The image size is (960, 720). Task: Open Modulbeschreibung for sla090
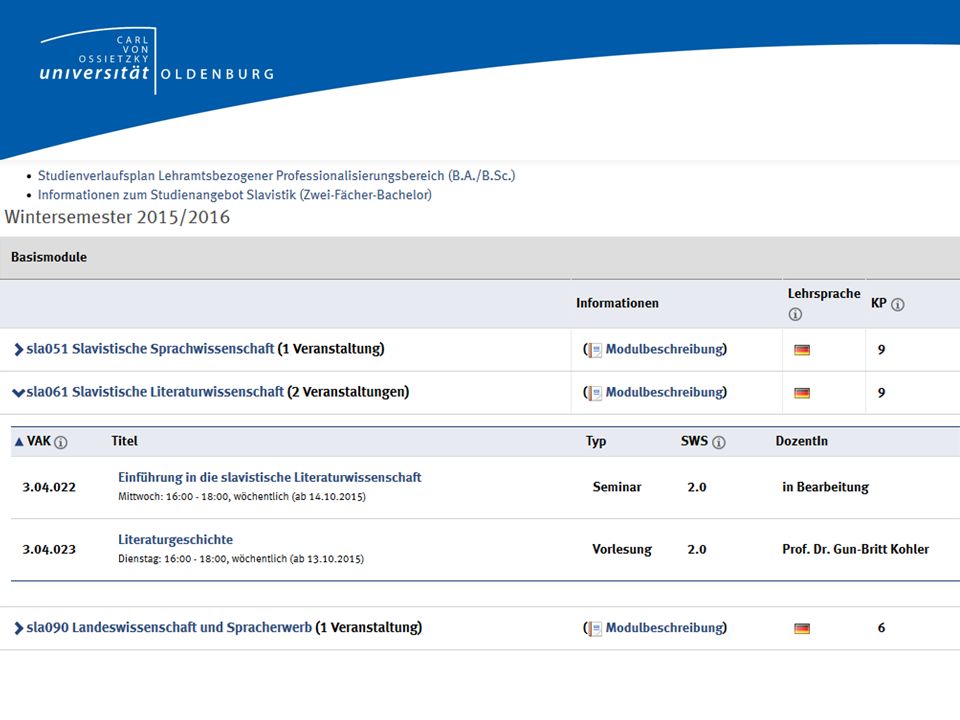click(x=664, y=628)
